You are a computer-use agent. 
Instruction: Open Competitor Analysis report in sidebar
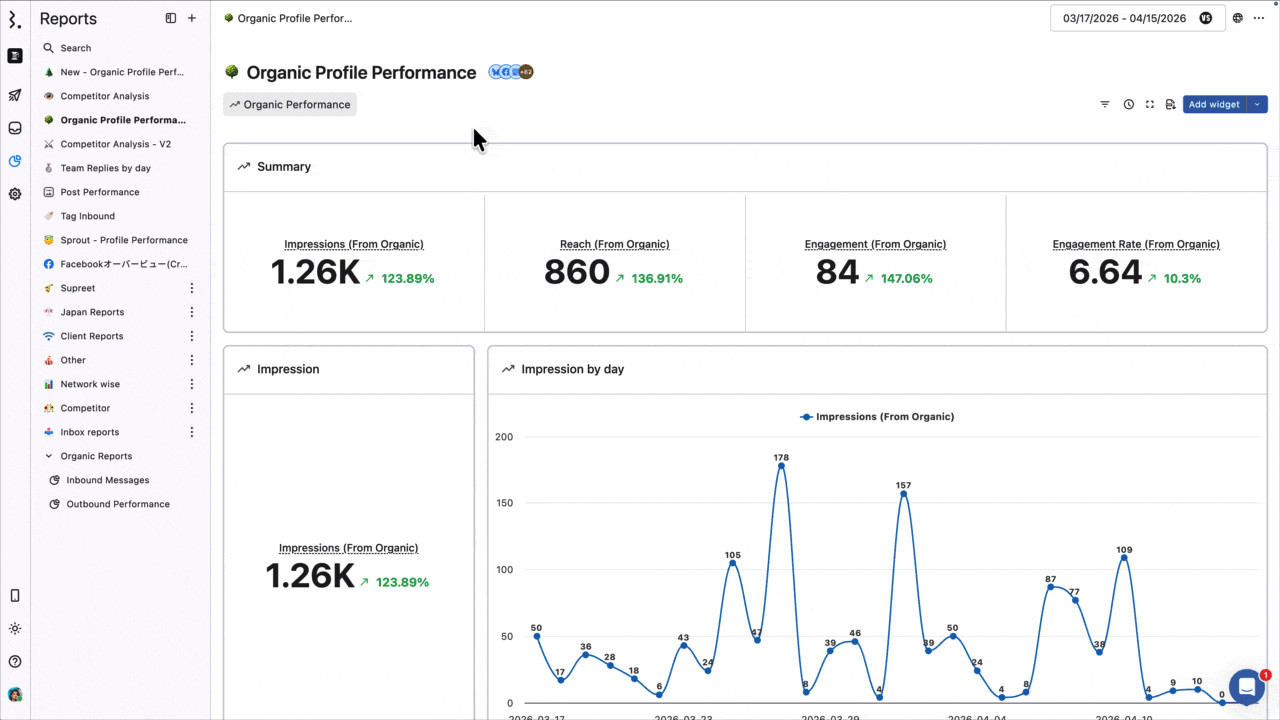click(104, 96)
